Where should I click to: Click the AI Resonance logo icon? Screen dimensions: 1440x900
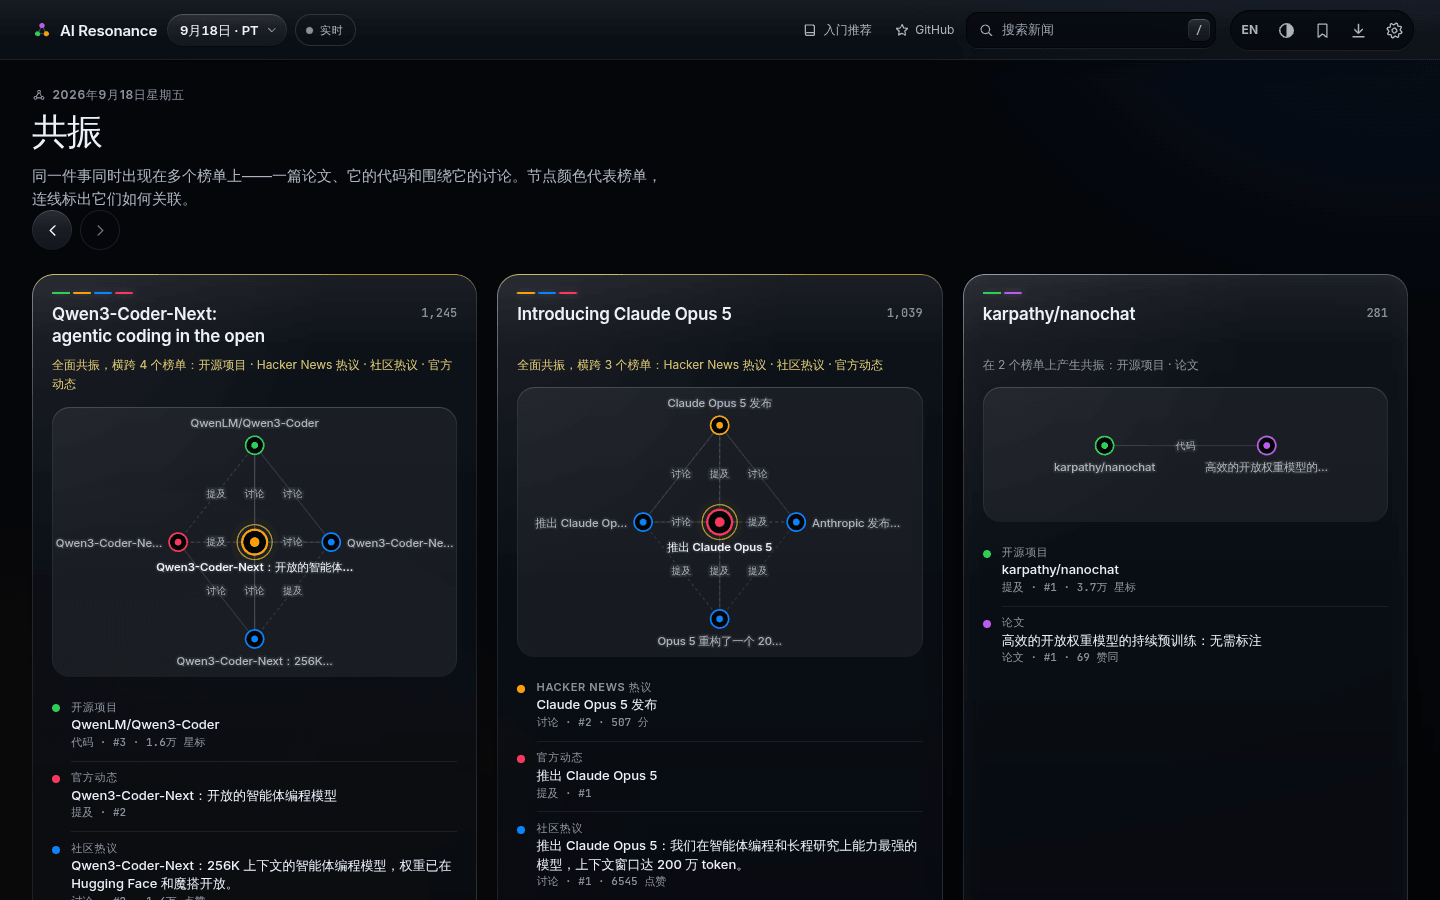[x=42, y=30]
